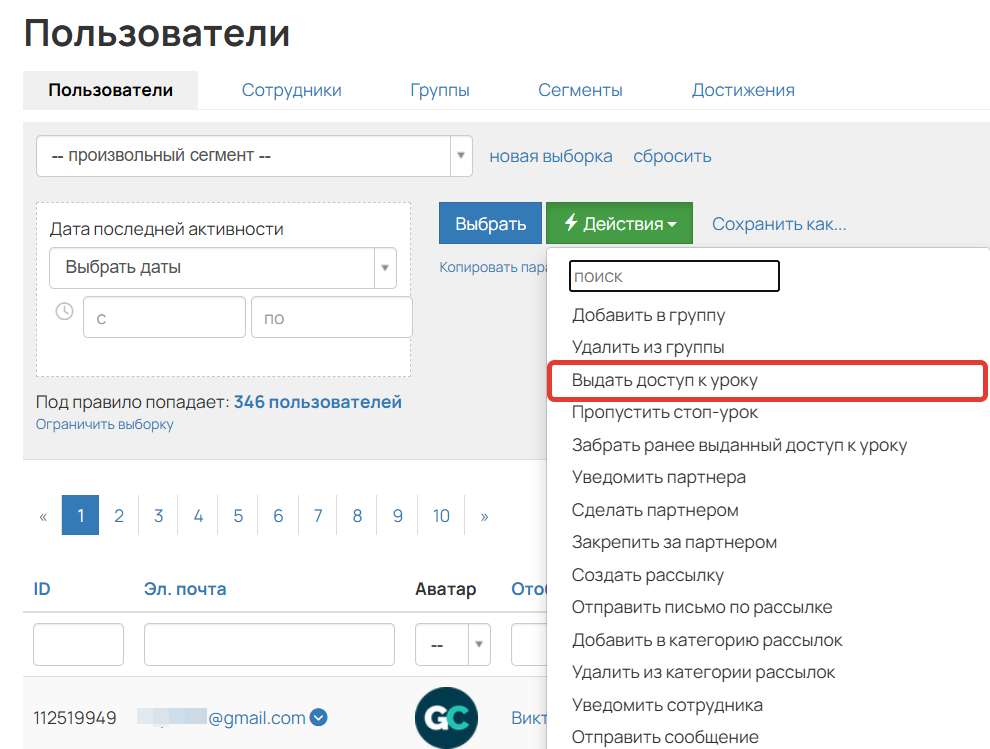Screen dimensions: 990x749
Task: Go to pagination page 6
Action: point(278,516)
